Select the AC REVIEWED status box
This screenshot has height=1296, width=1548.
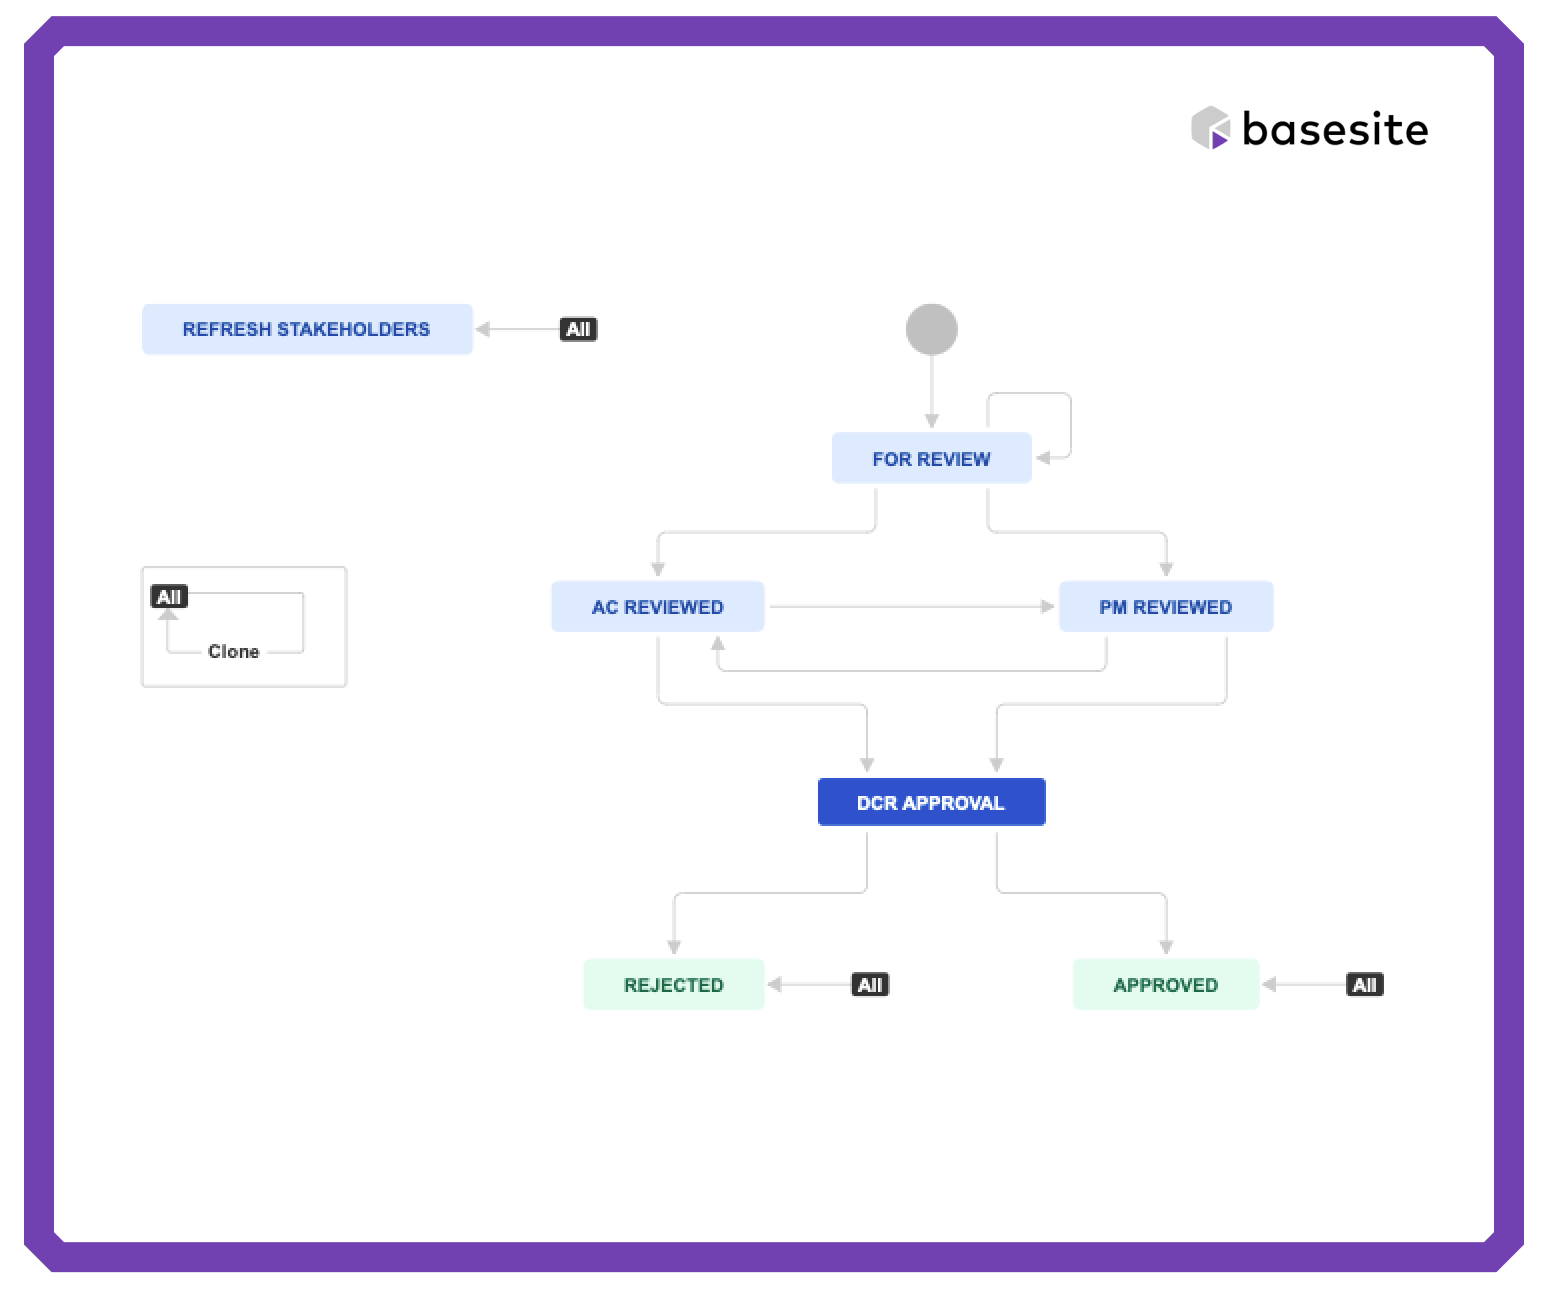point(657,607)
